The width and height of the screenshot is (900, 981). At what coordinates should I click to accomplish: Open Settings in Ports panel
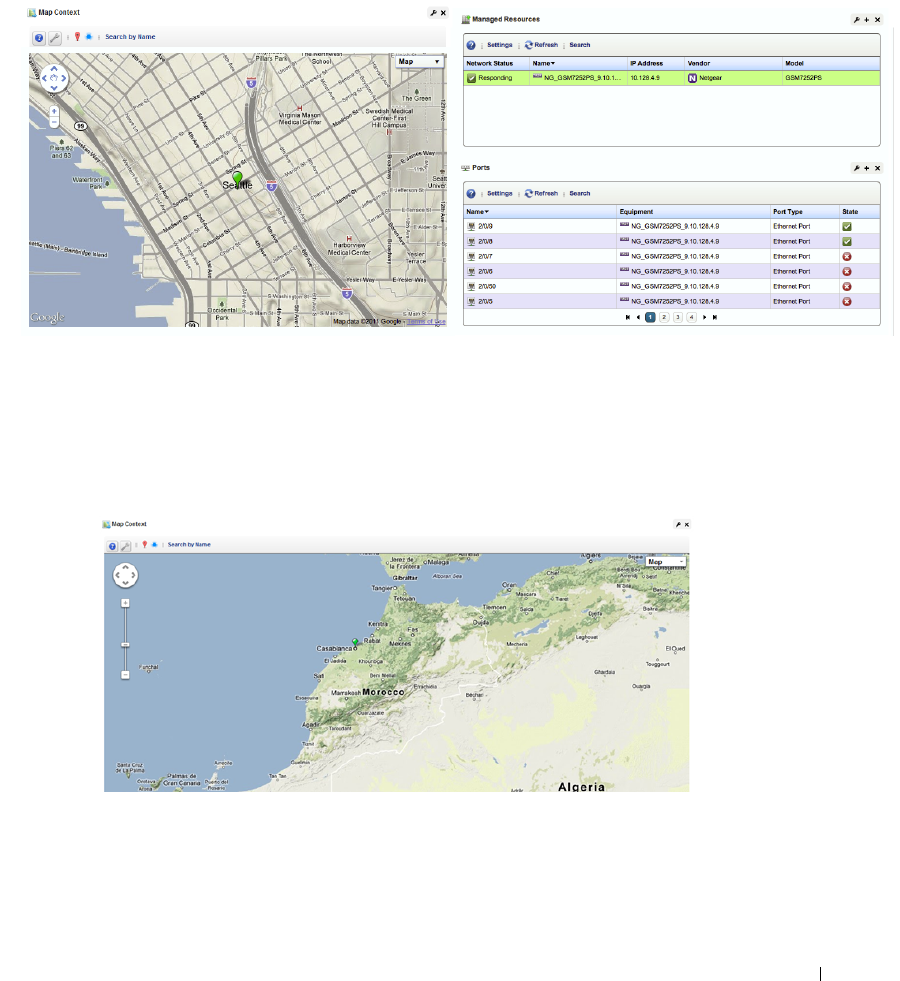click(x=500, y=193)
